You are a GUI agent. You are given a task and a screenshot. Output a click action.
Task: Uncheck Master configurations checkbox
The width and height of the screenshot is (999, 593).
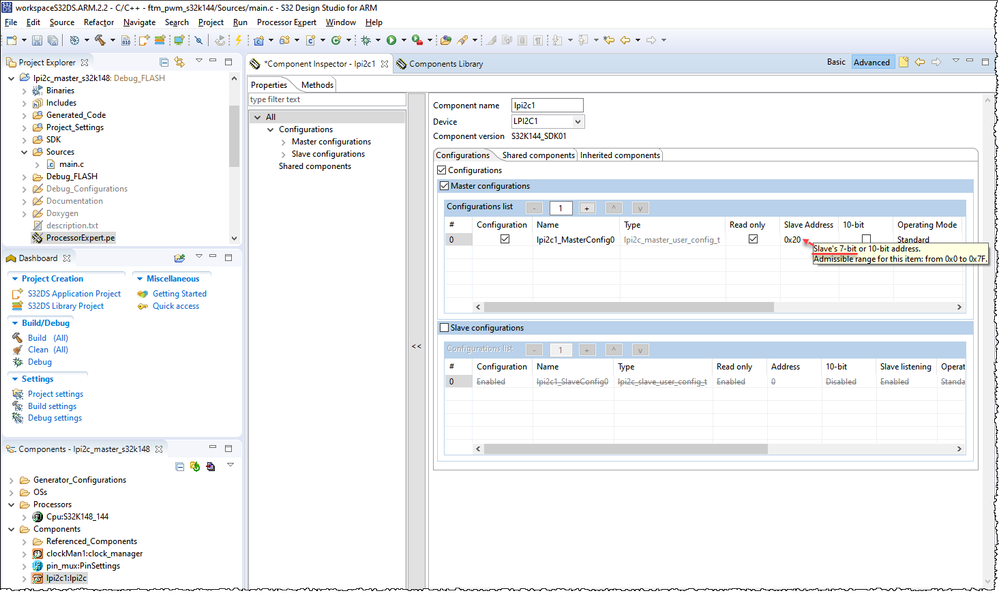tap(444, 186)
